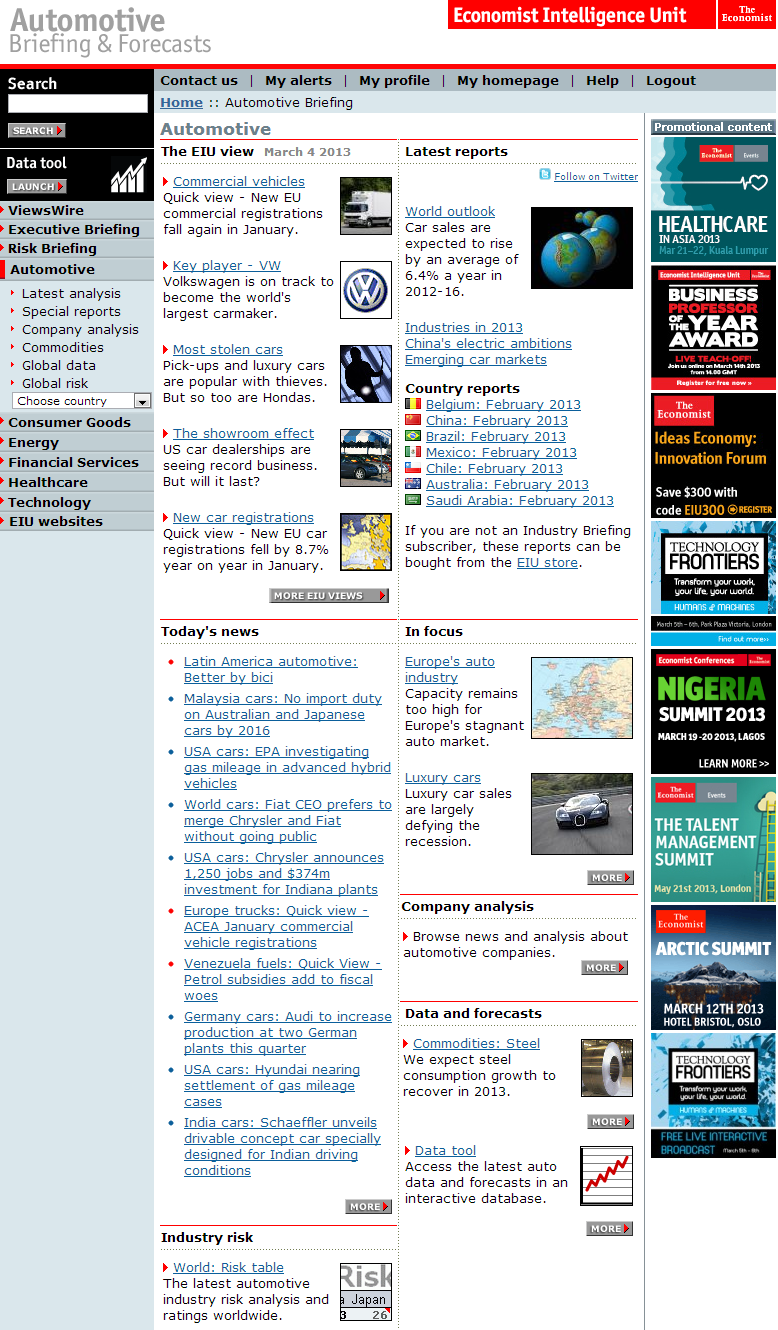Click the Brazil flag icon
This screenshot has width=778, height=1330.
point(413,436)
